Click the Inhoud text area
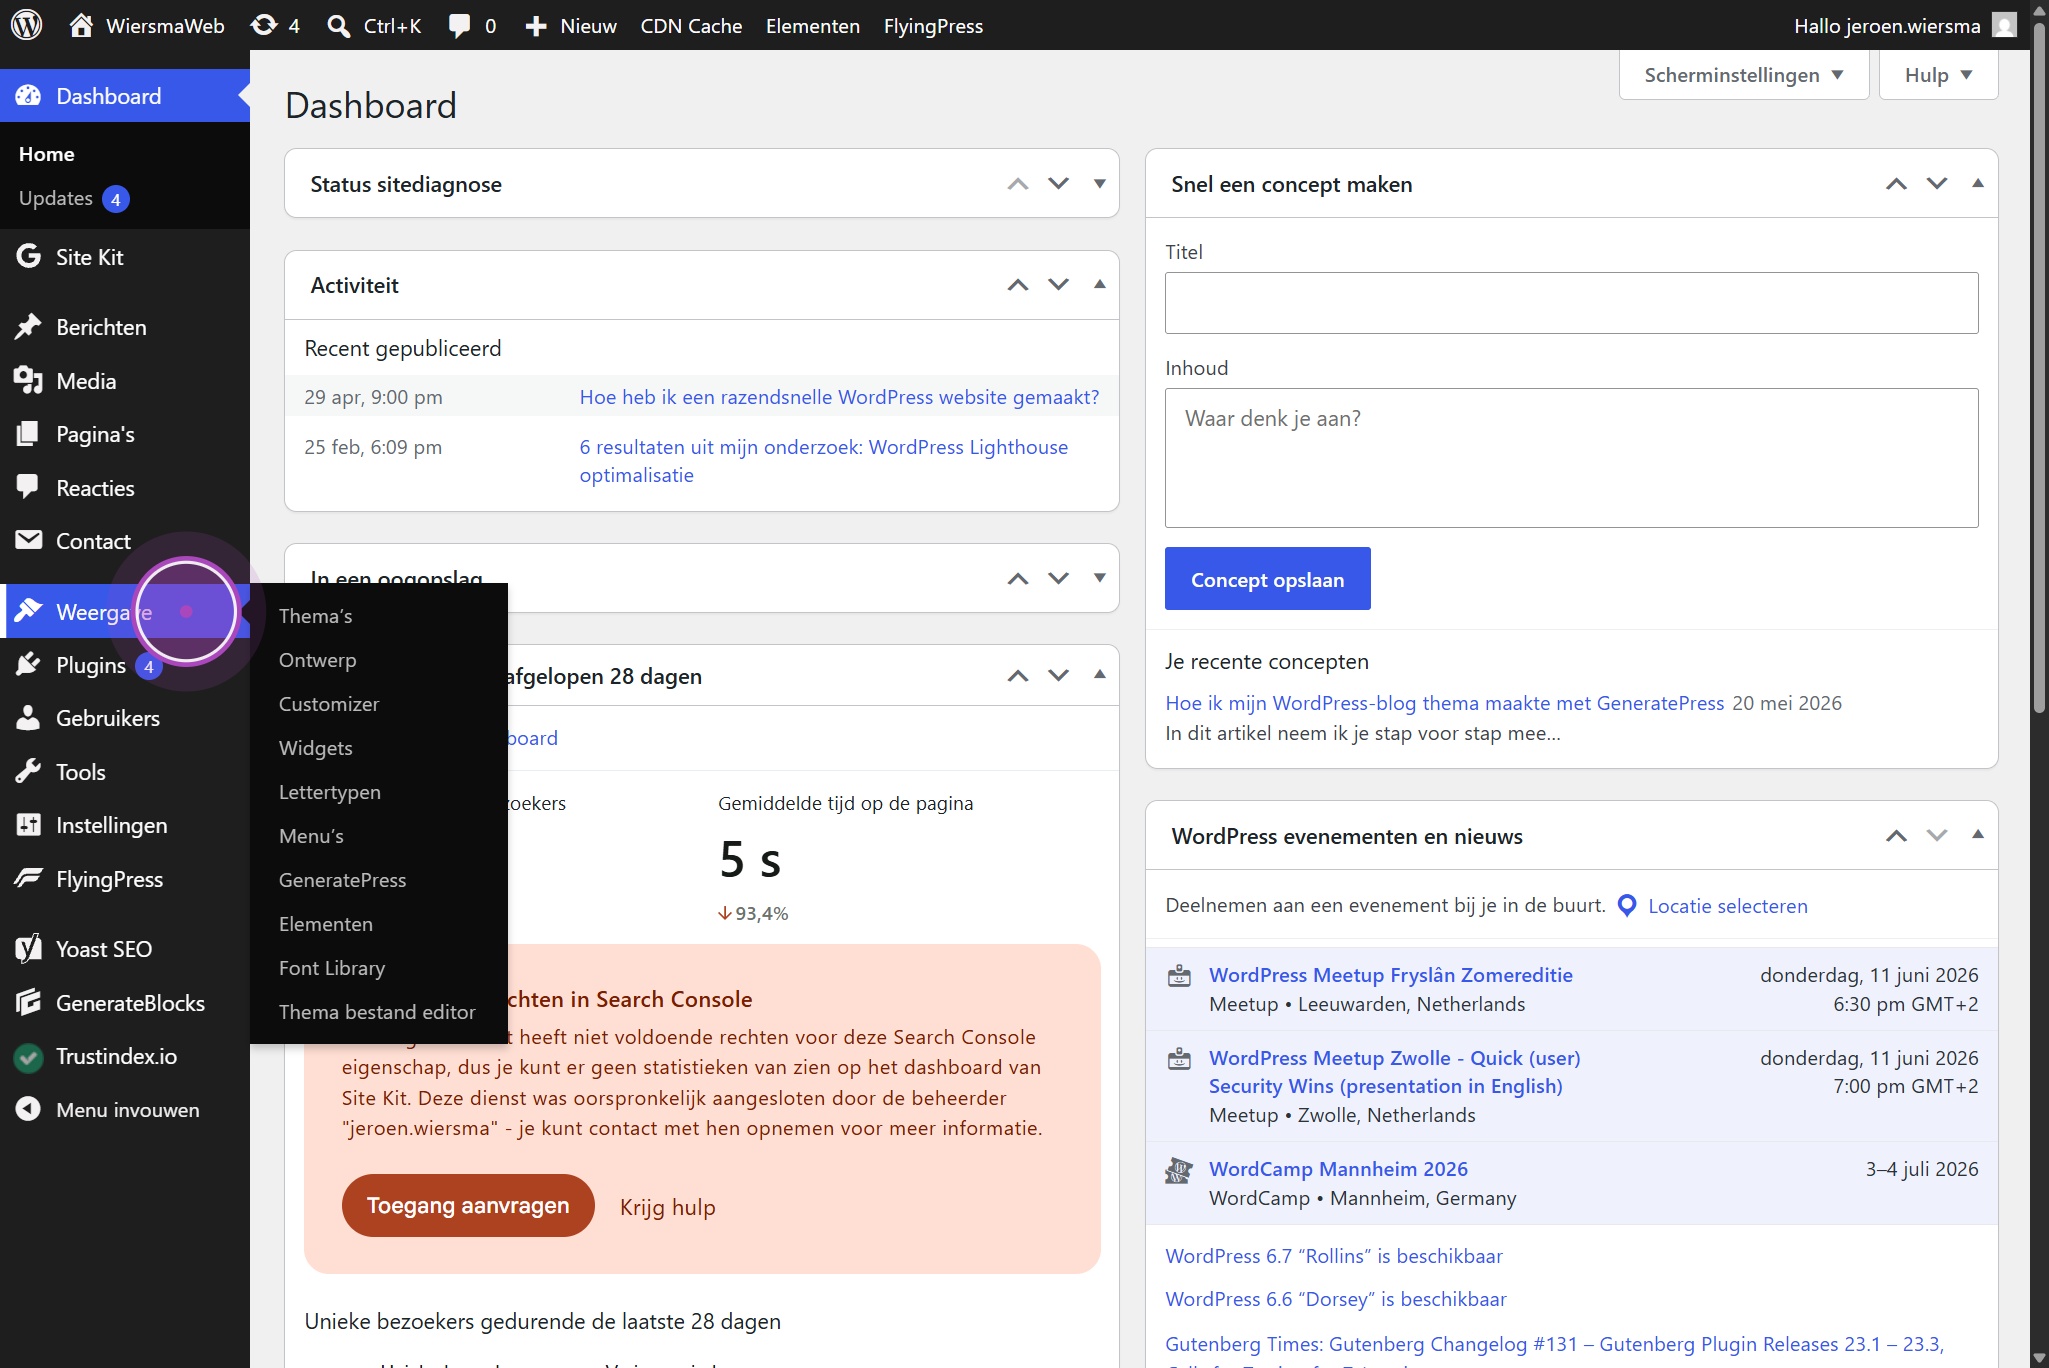Screen dimensions: 2049x1368 click(1571, 458)
